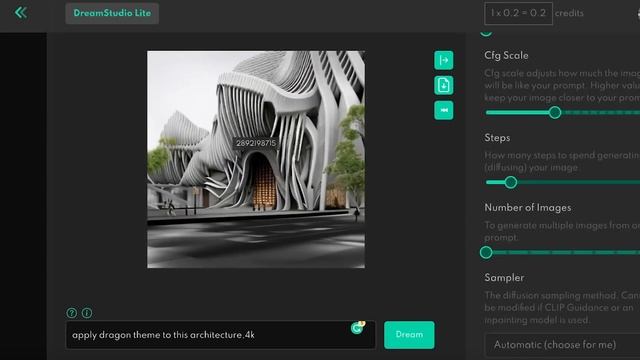Click the Number of Images heading
This screenshot has height=360, width=640.
[x=528, y=208]
